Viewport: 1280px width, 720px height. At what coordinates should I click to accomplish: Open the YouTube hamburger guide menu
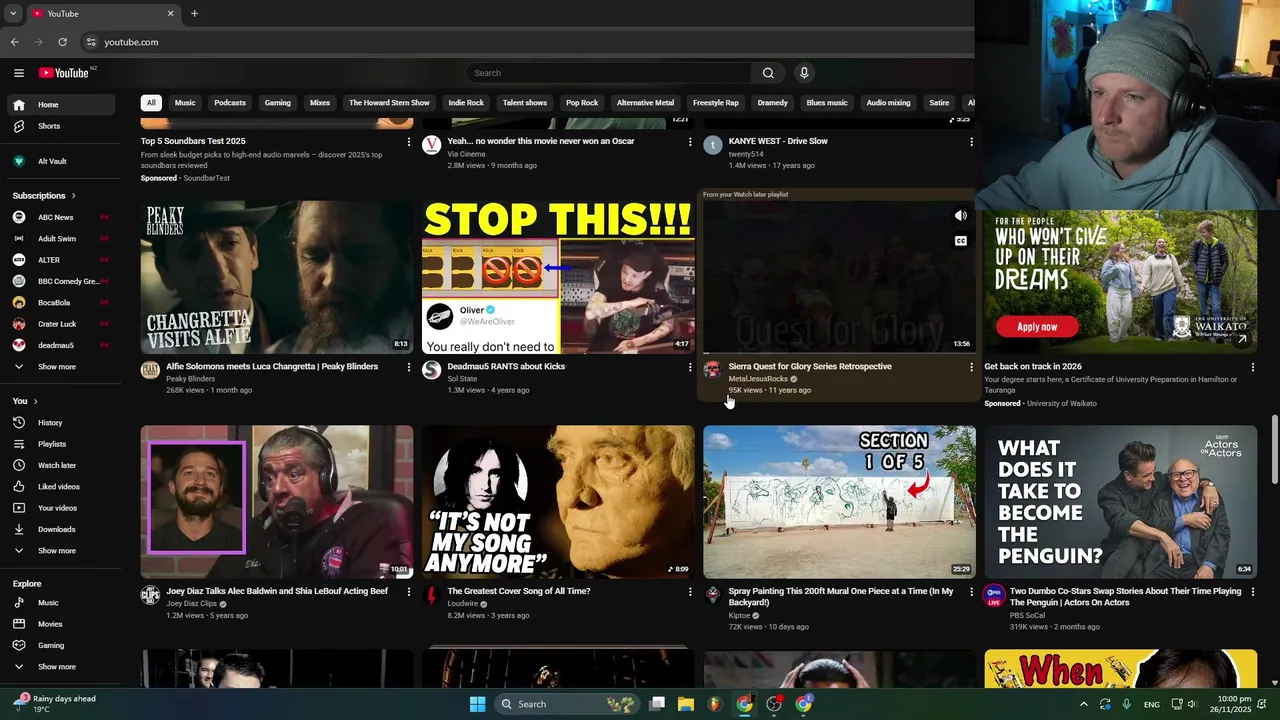point(18,73)
